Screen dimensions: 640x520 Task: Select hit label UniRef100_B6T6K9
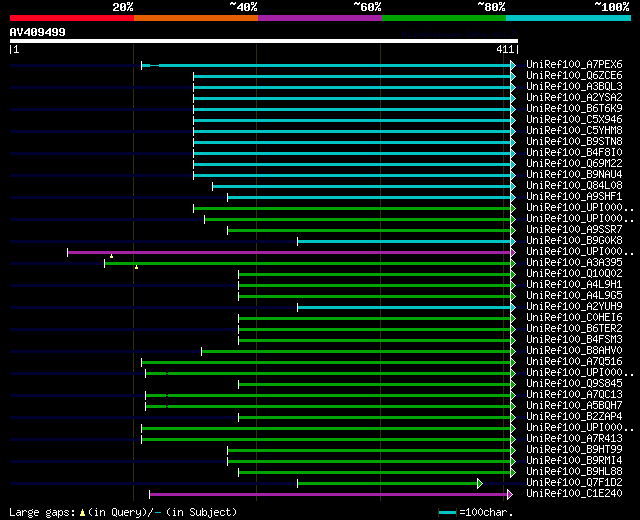574,109
